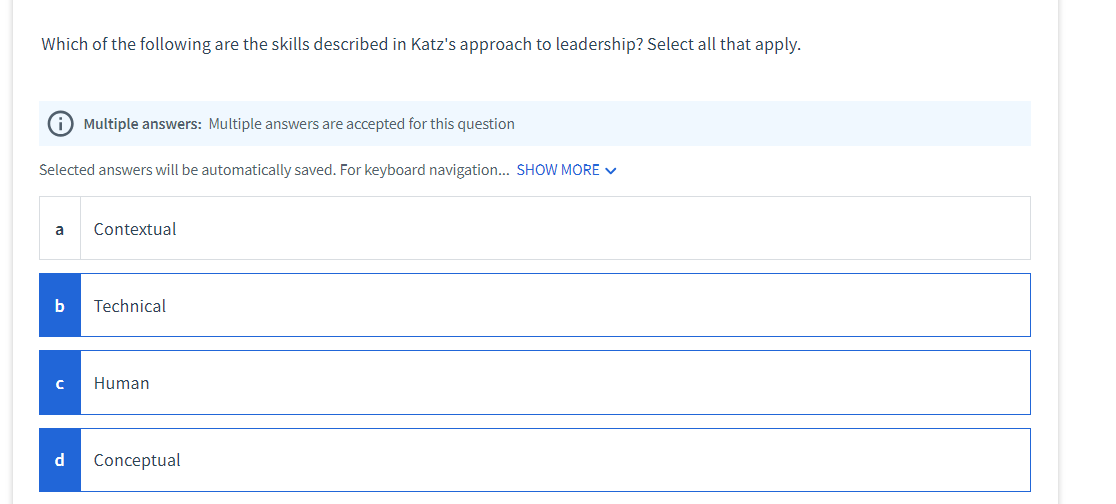Image resolution: width=1116 pixels, height=504 pixels.
Task: Click the bold 'Multiple answers:' label
Action: pos(142,124)
